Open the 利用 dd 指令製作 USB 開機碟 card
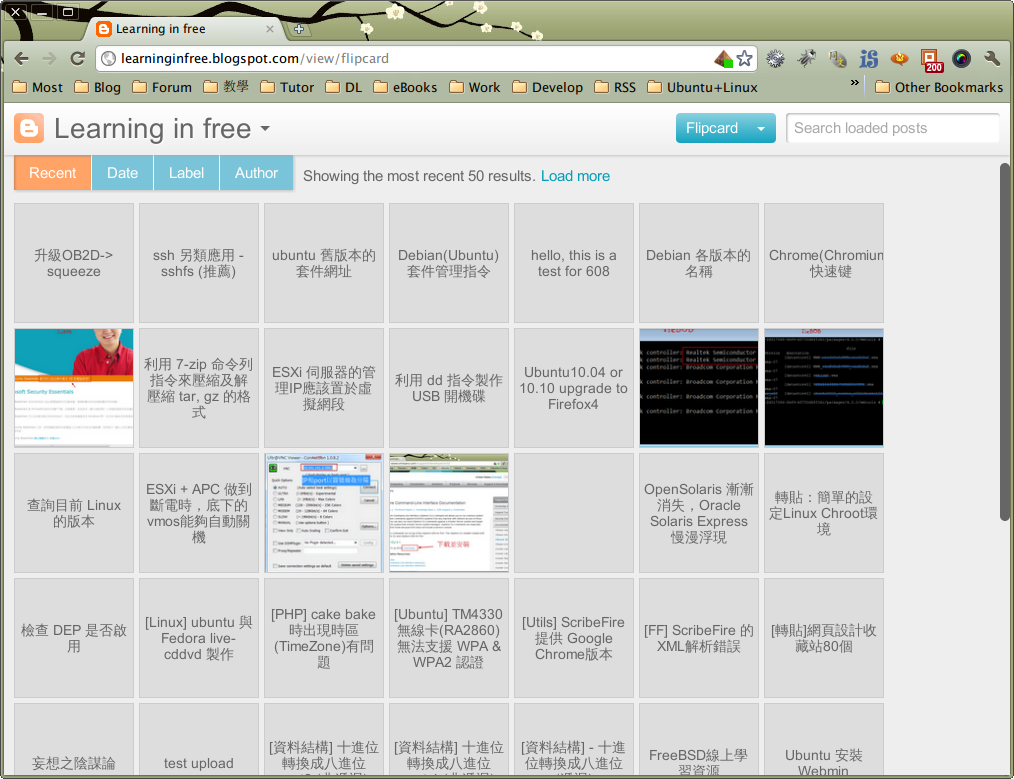Viewport: 1014px width, 779px height. [x=449, y=388]
